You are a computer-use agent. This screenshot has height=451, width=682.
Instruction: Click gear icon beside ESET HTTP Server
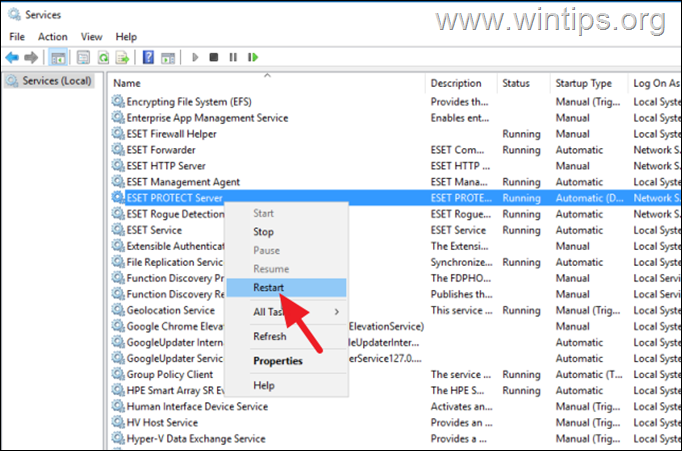point(118,166)
